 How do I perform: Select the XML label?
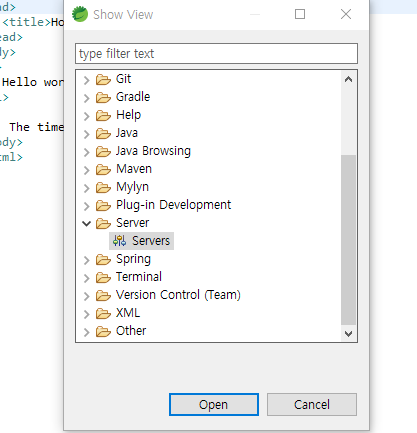128,313
